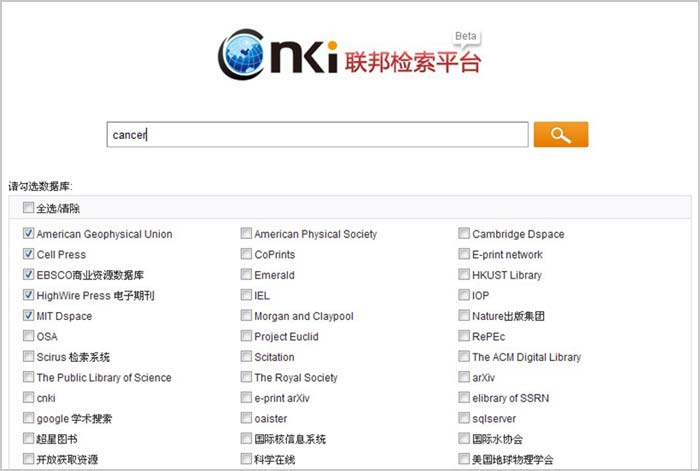The height and width of the screenshot is (471, 700).
Task: Check the RePEc checkbox
Action: 464,336
